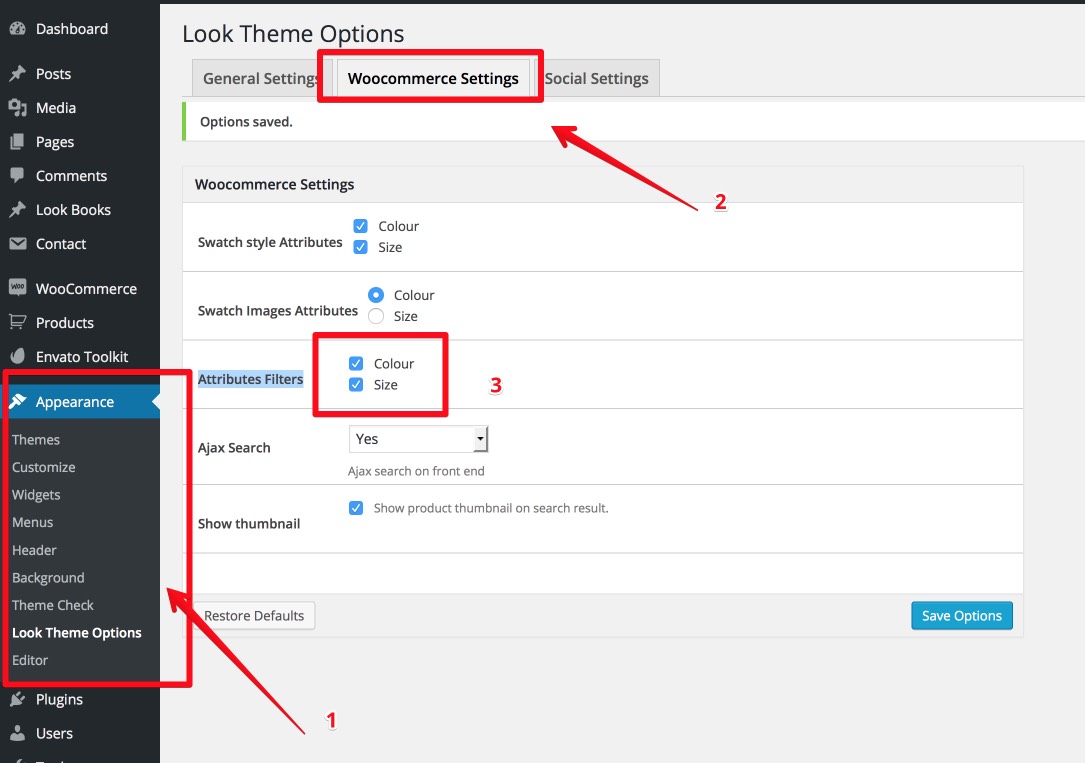Screen dimensions: 1085x763
Task: Click the WooCommerce woo logo icon
Action: (x=17, y=287)
